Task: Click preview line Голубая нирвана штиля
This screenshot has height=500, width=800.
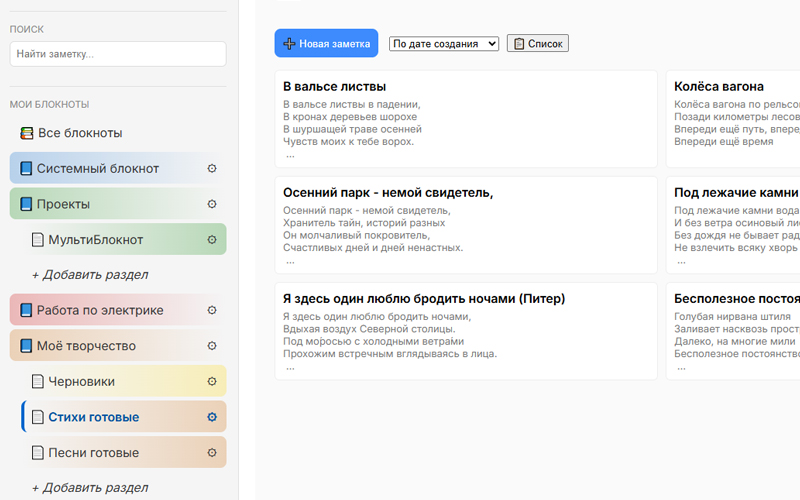Action: point(732,317)
